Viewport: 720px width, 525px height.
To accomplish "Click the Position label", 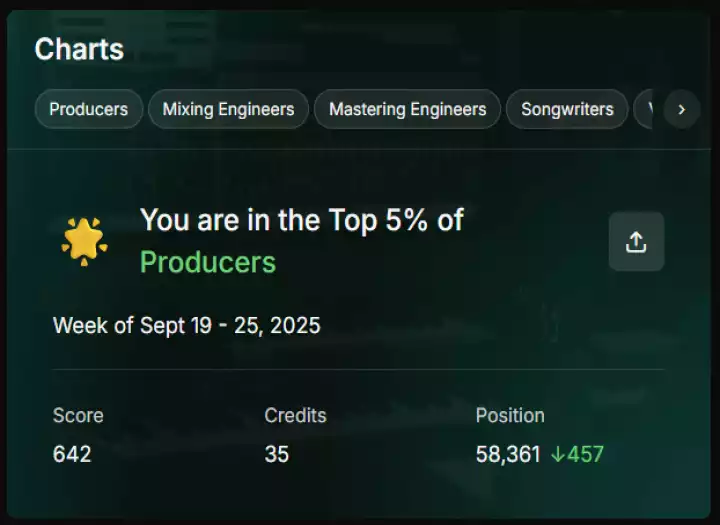I will [x=510, y=415].
